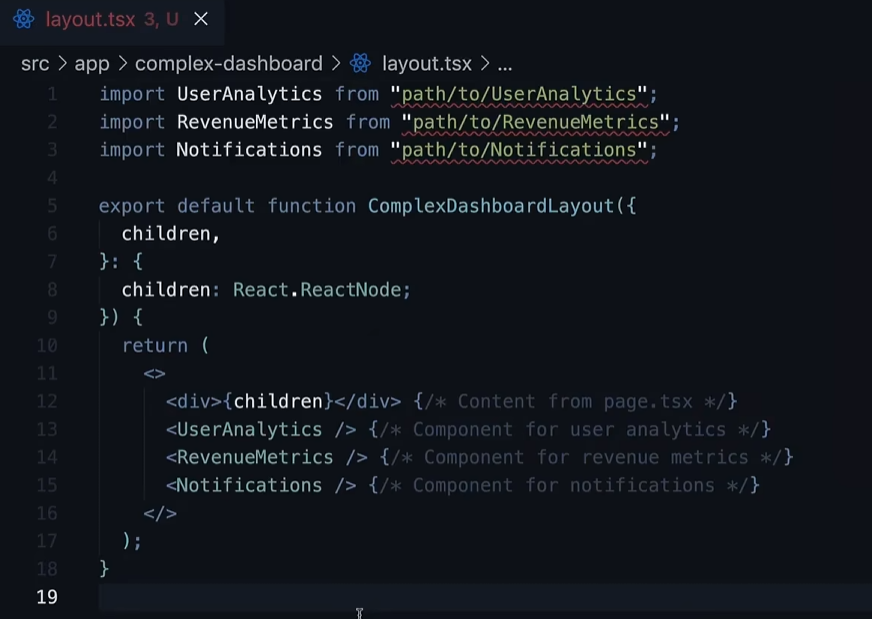
Task: Open the layout.tsx breadcrumb segment
Action: click(x=427, y=64)
